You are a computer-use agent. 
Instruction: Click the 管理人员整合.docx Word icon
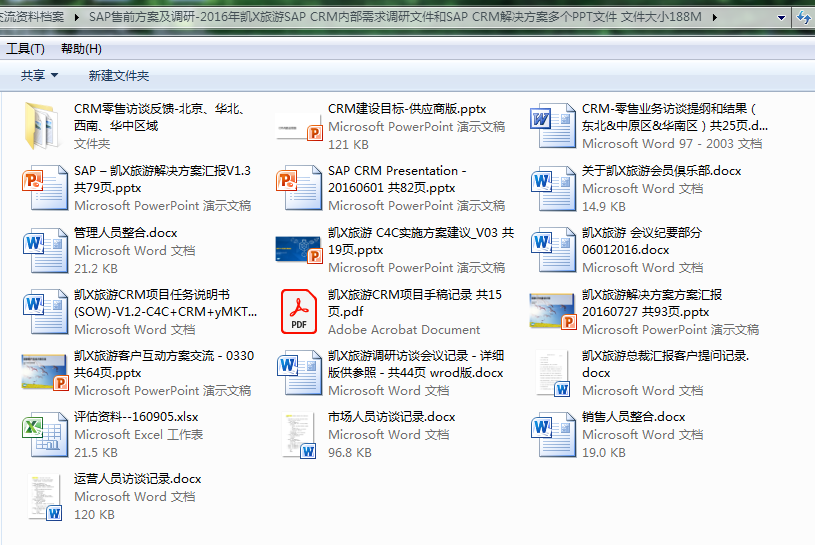(x=45, y=250)
